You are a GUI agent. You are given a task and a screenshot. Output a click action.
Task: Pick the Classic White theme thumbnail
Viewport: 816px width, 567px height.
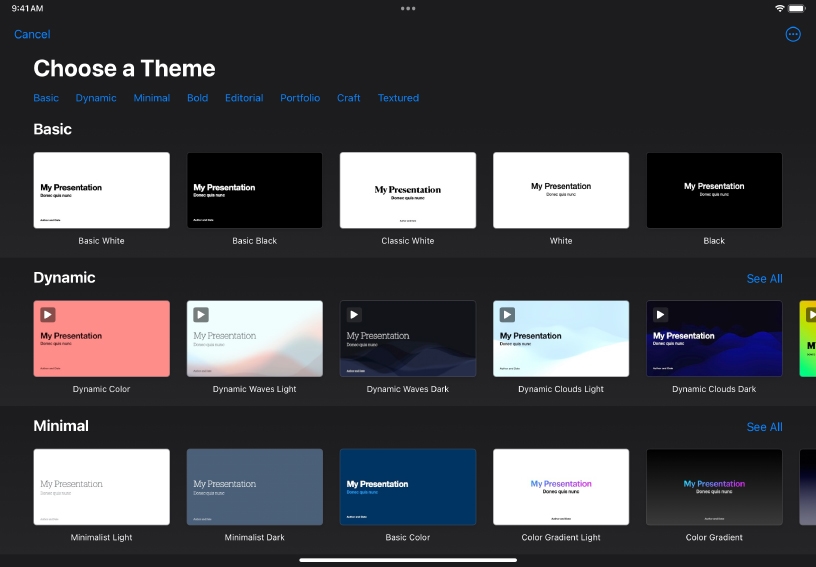408,190
